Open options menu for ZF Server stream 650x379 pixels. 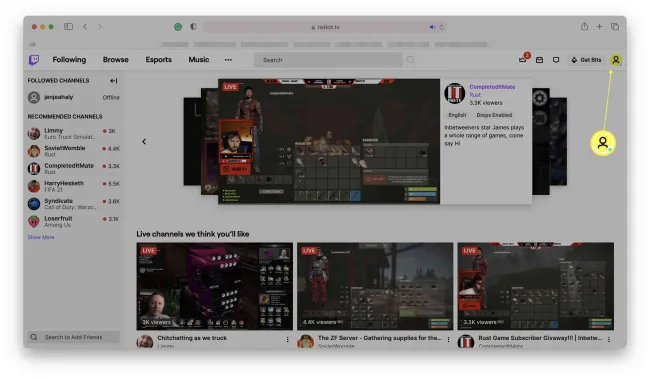point(448,340)
